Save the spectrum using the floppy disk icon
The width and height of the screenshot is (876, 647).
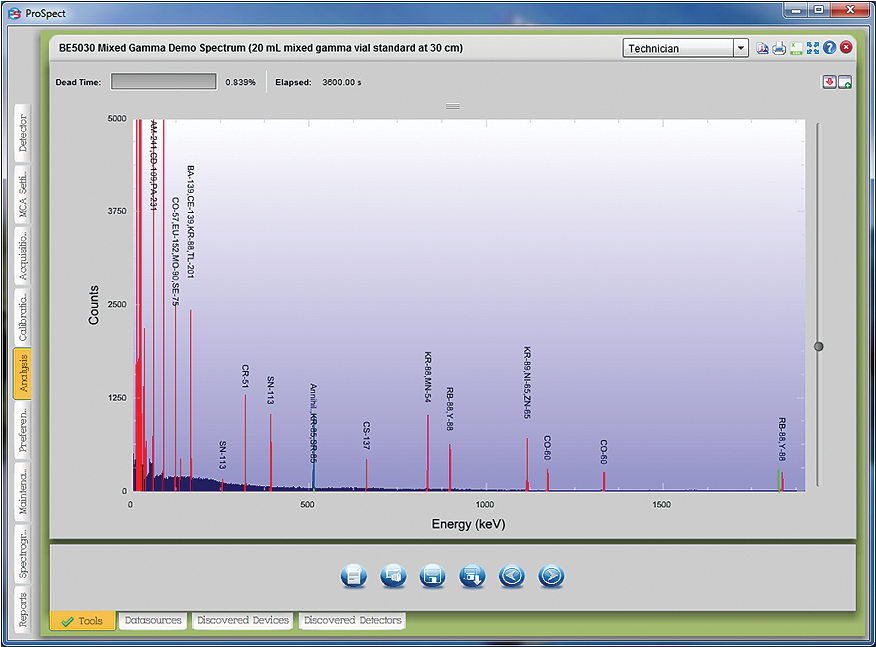(432, 576)
